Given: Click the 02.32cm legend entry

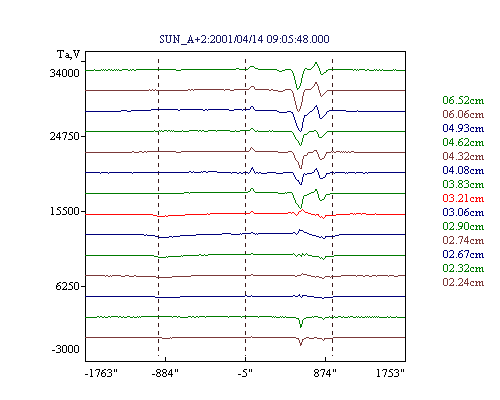Looking at the screenshot, I should pyautogui.click(x=463, y=268).
